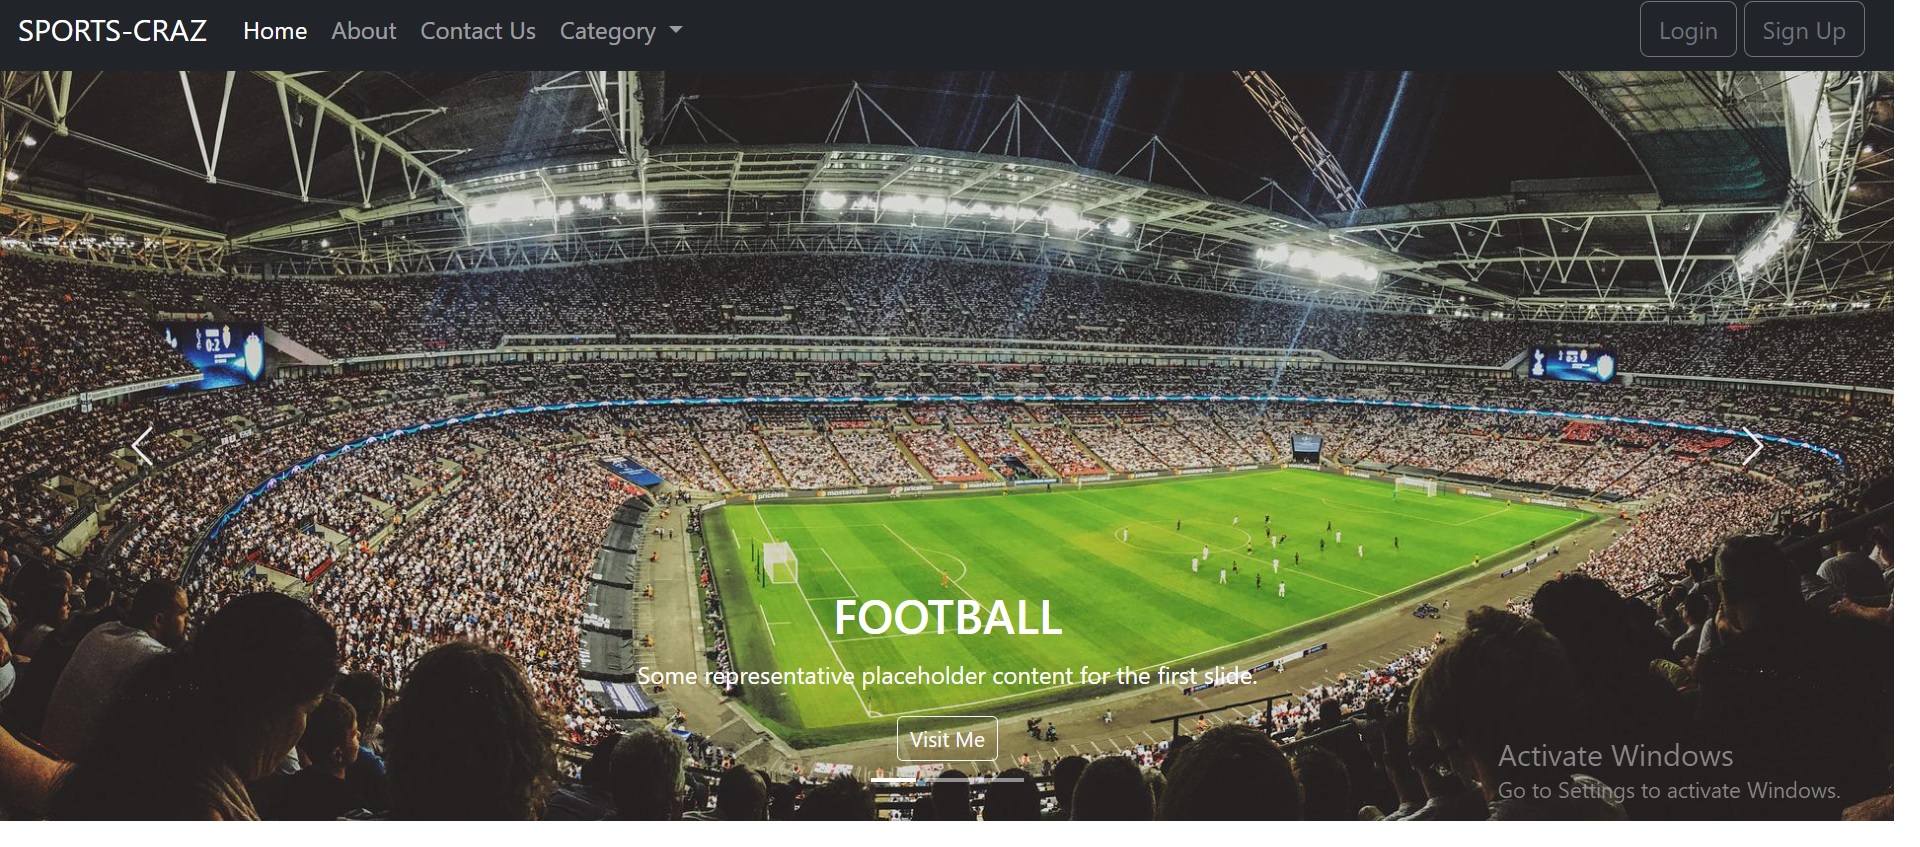Advance to the next carousel slide

(x=1752, y=446)
